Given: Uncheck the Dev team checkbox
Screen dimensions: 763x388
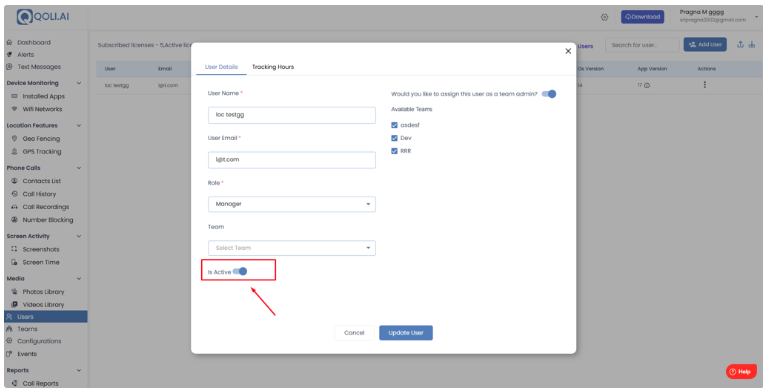Looking at the screenshot, I should tap(394, 138).
